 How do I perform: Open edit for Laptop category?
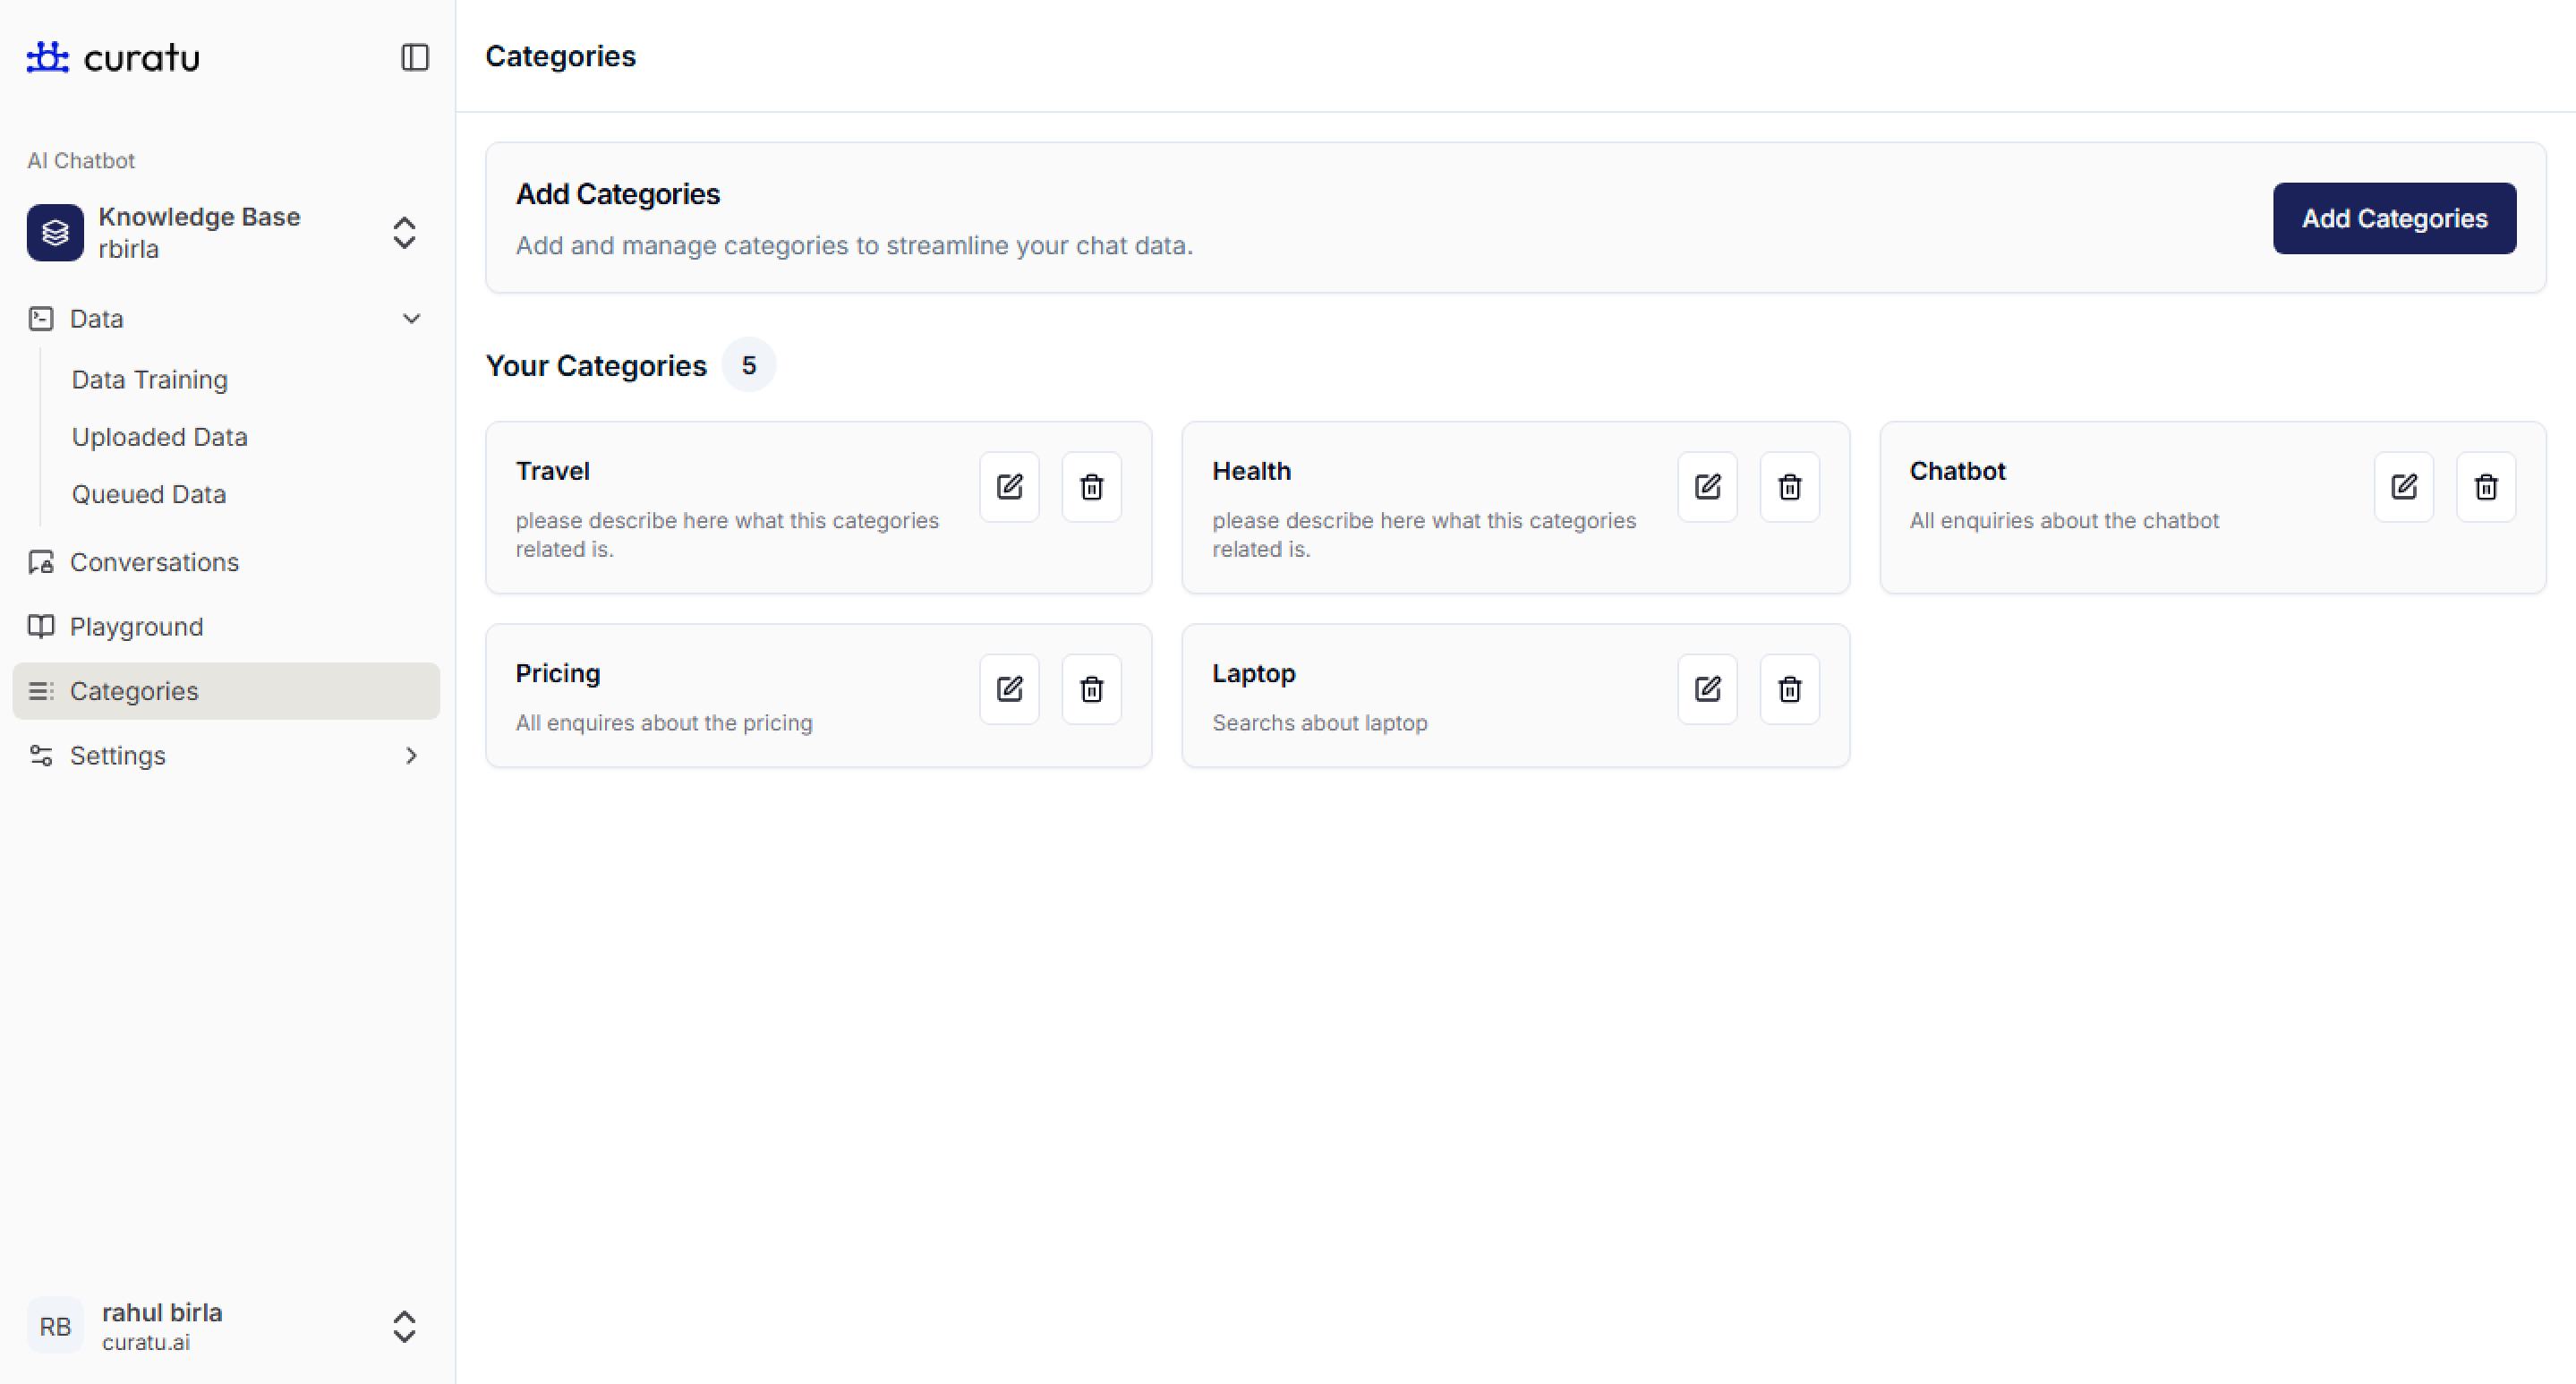(x=1707, y=689)
